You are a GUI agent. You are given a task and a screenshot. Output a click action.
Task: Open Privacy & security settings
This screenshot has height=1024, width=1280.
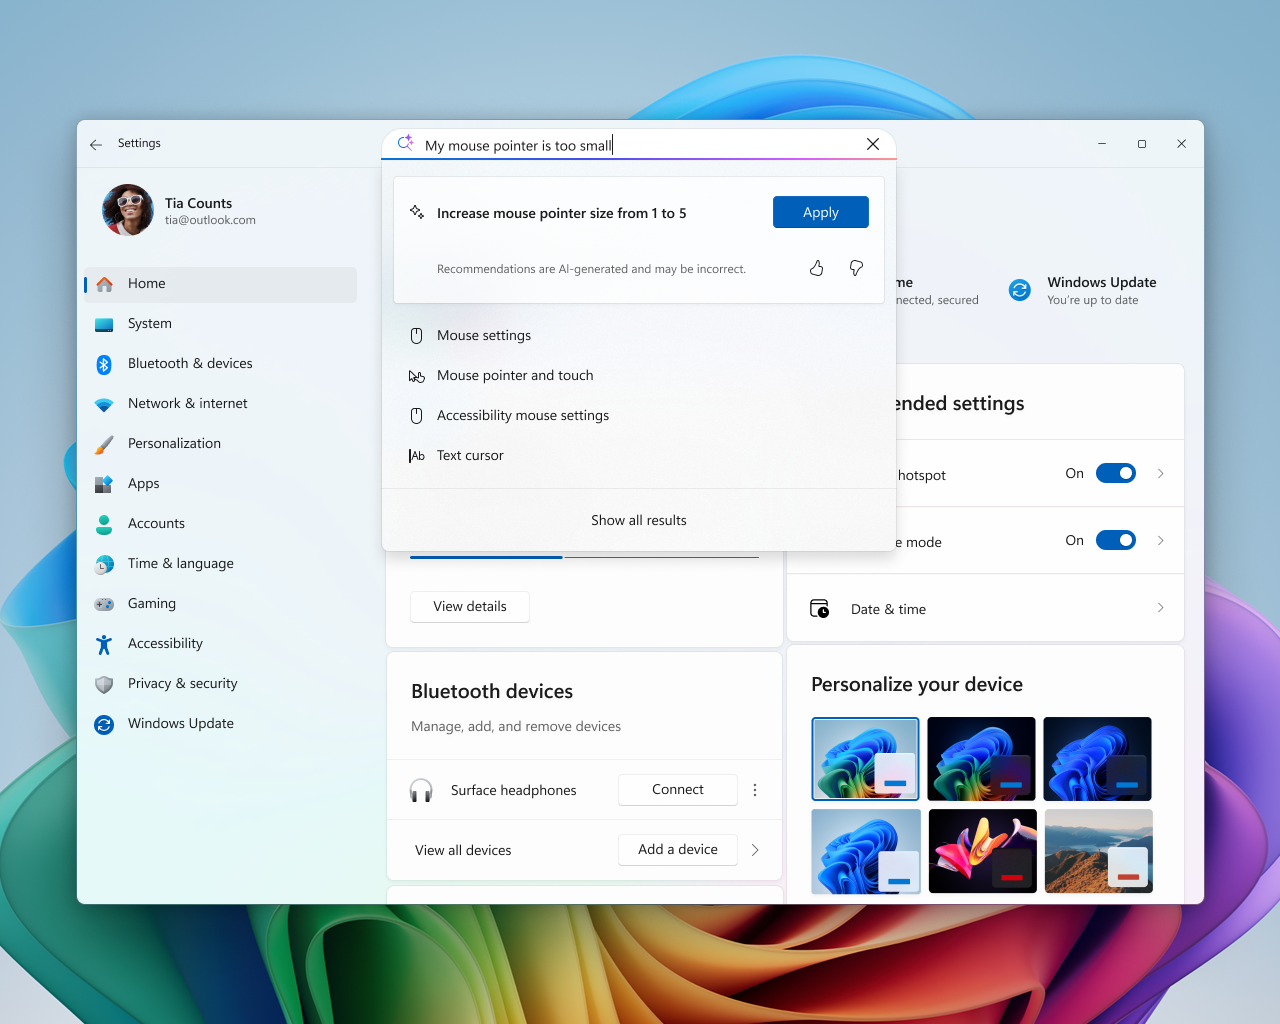pyautogui.click(x=220, y=684)
